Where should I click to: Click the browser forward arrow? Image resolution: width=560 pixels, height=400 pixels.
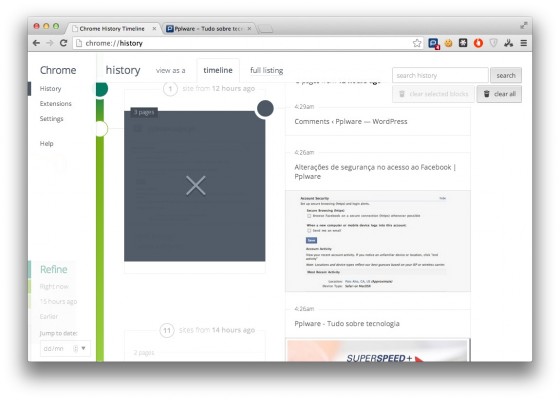pos(50,43)
